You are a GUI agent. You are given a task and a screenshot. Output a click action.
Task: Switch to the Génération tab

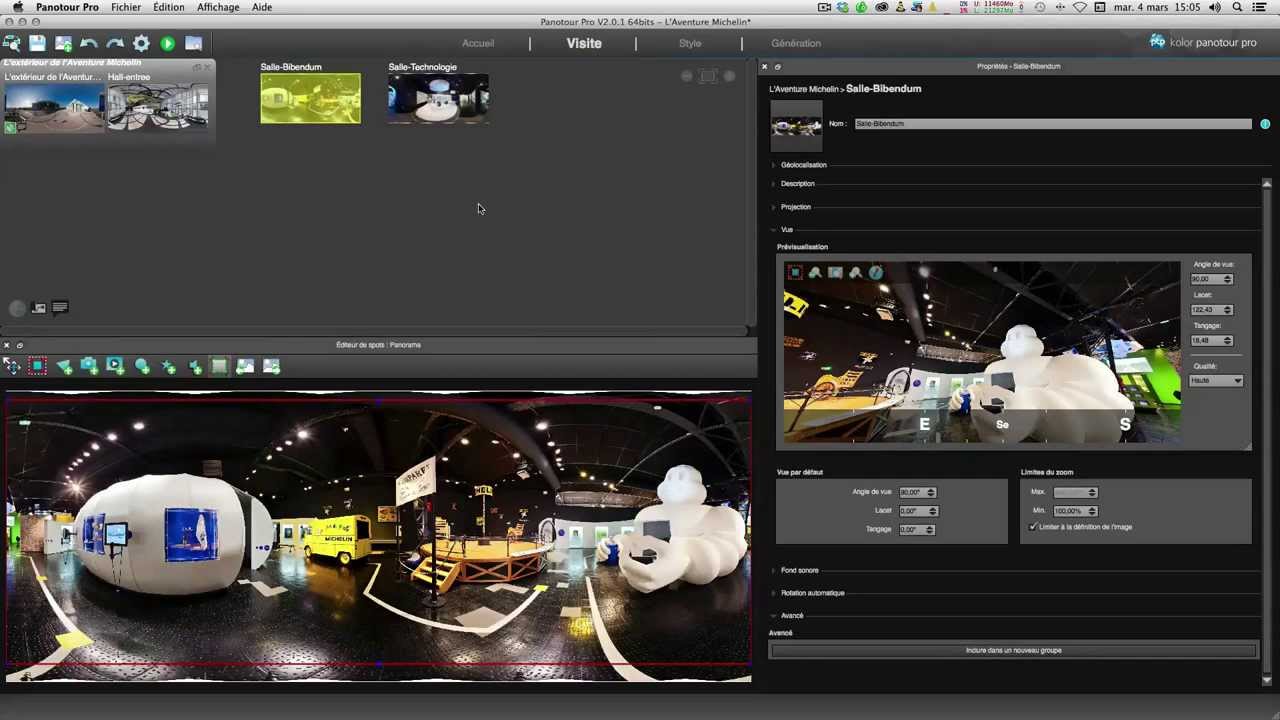click(x=796, y=43)
